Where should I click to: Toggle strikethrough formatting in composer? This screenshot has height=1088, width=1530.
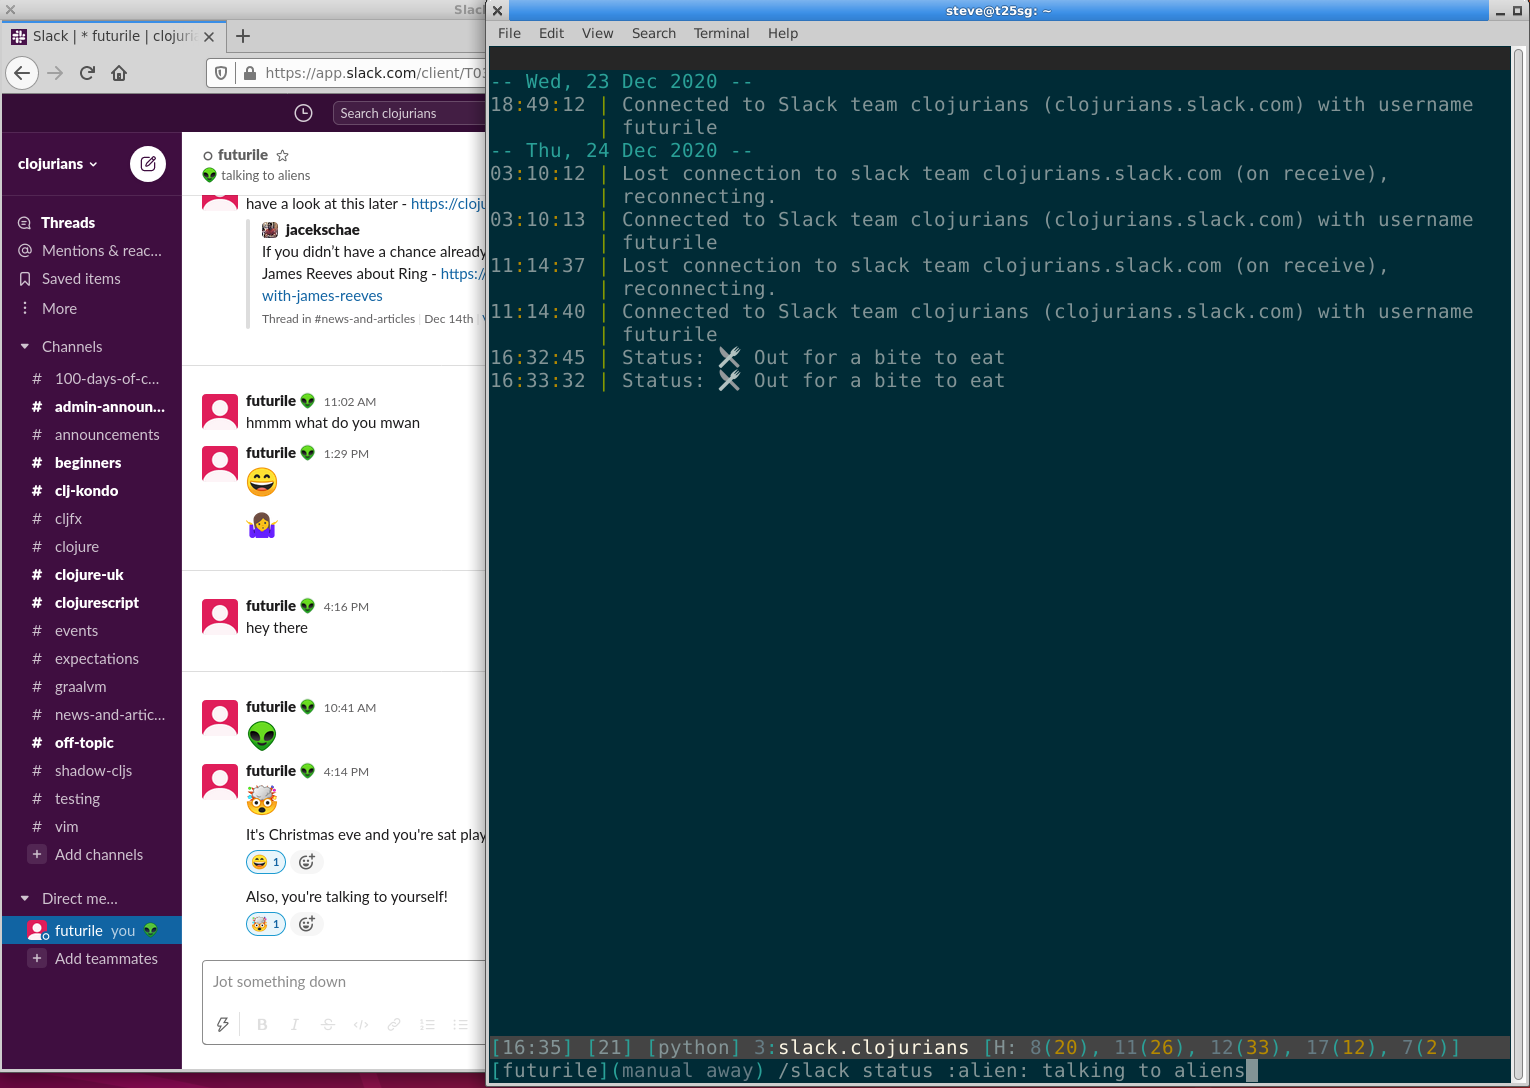coord(328,1024)
